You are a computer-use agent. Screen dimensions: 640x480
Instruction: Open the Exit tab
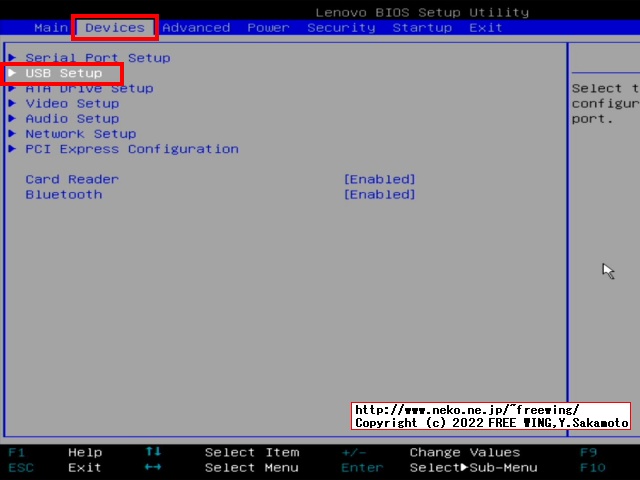pos(486,28)
